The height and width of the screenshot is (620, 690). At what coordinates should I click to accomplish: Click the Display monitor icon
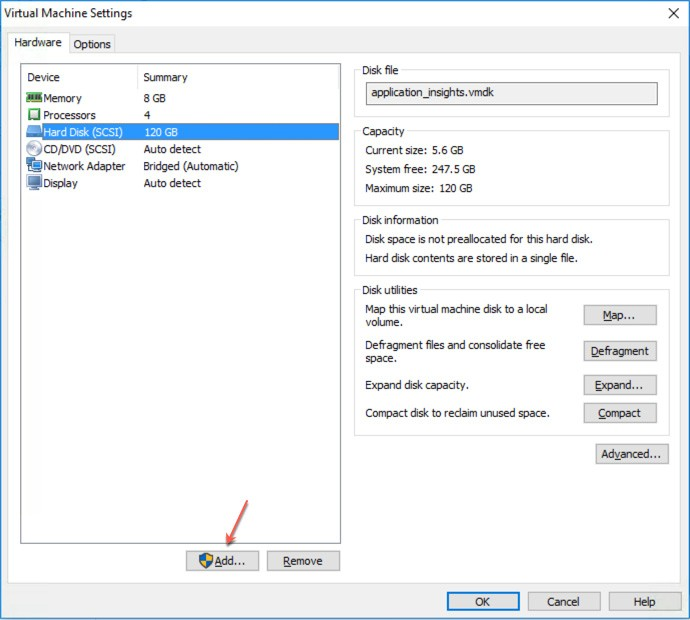point(34,183)
